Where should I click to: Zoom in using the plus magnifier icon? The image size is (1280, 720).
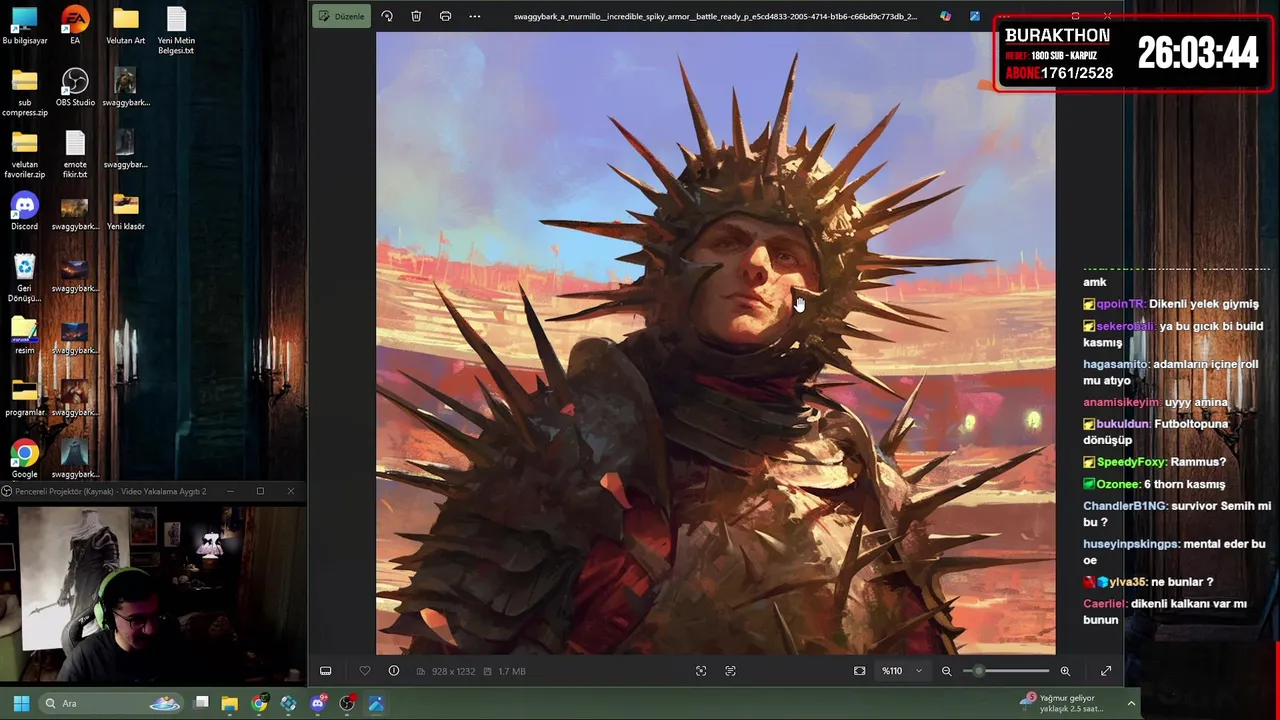coord(1065,671)
